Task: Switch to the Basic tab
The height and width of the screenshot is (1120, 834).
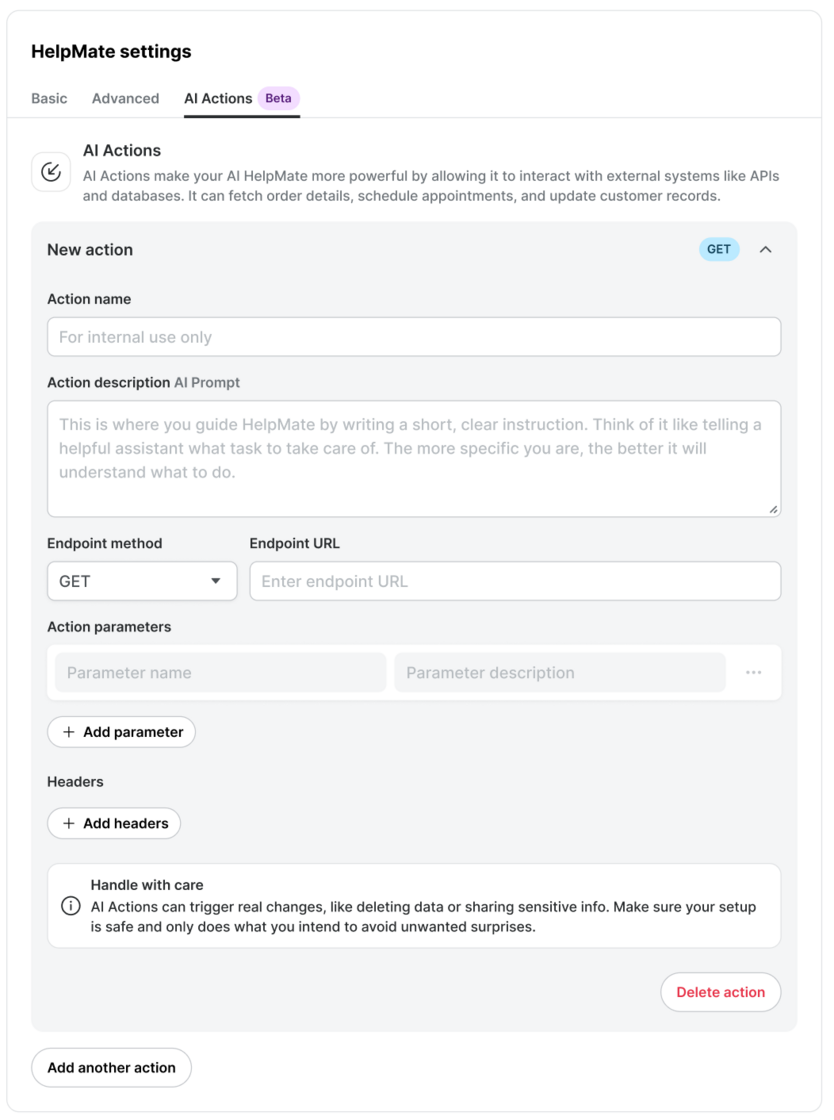Action: click(x=49, y=99)
